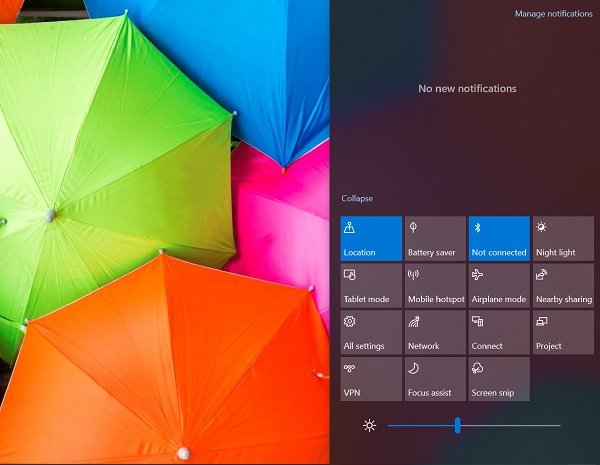Turn on Airplane mode tile
This screenshot has width=600, height=465.
[x=499, y=286]
